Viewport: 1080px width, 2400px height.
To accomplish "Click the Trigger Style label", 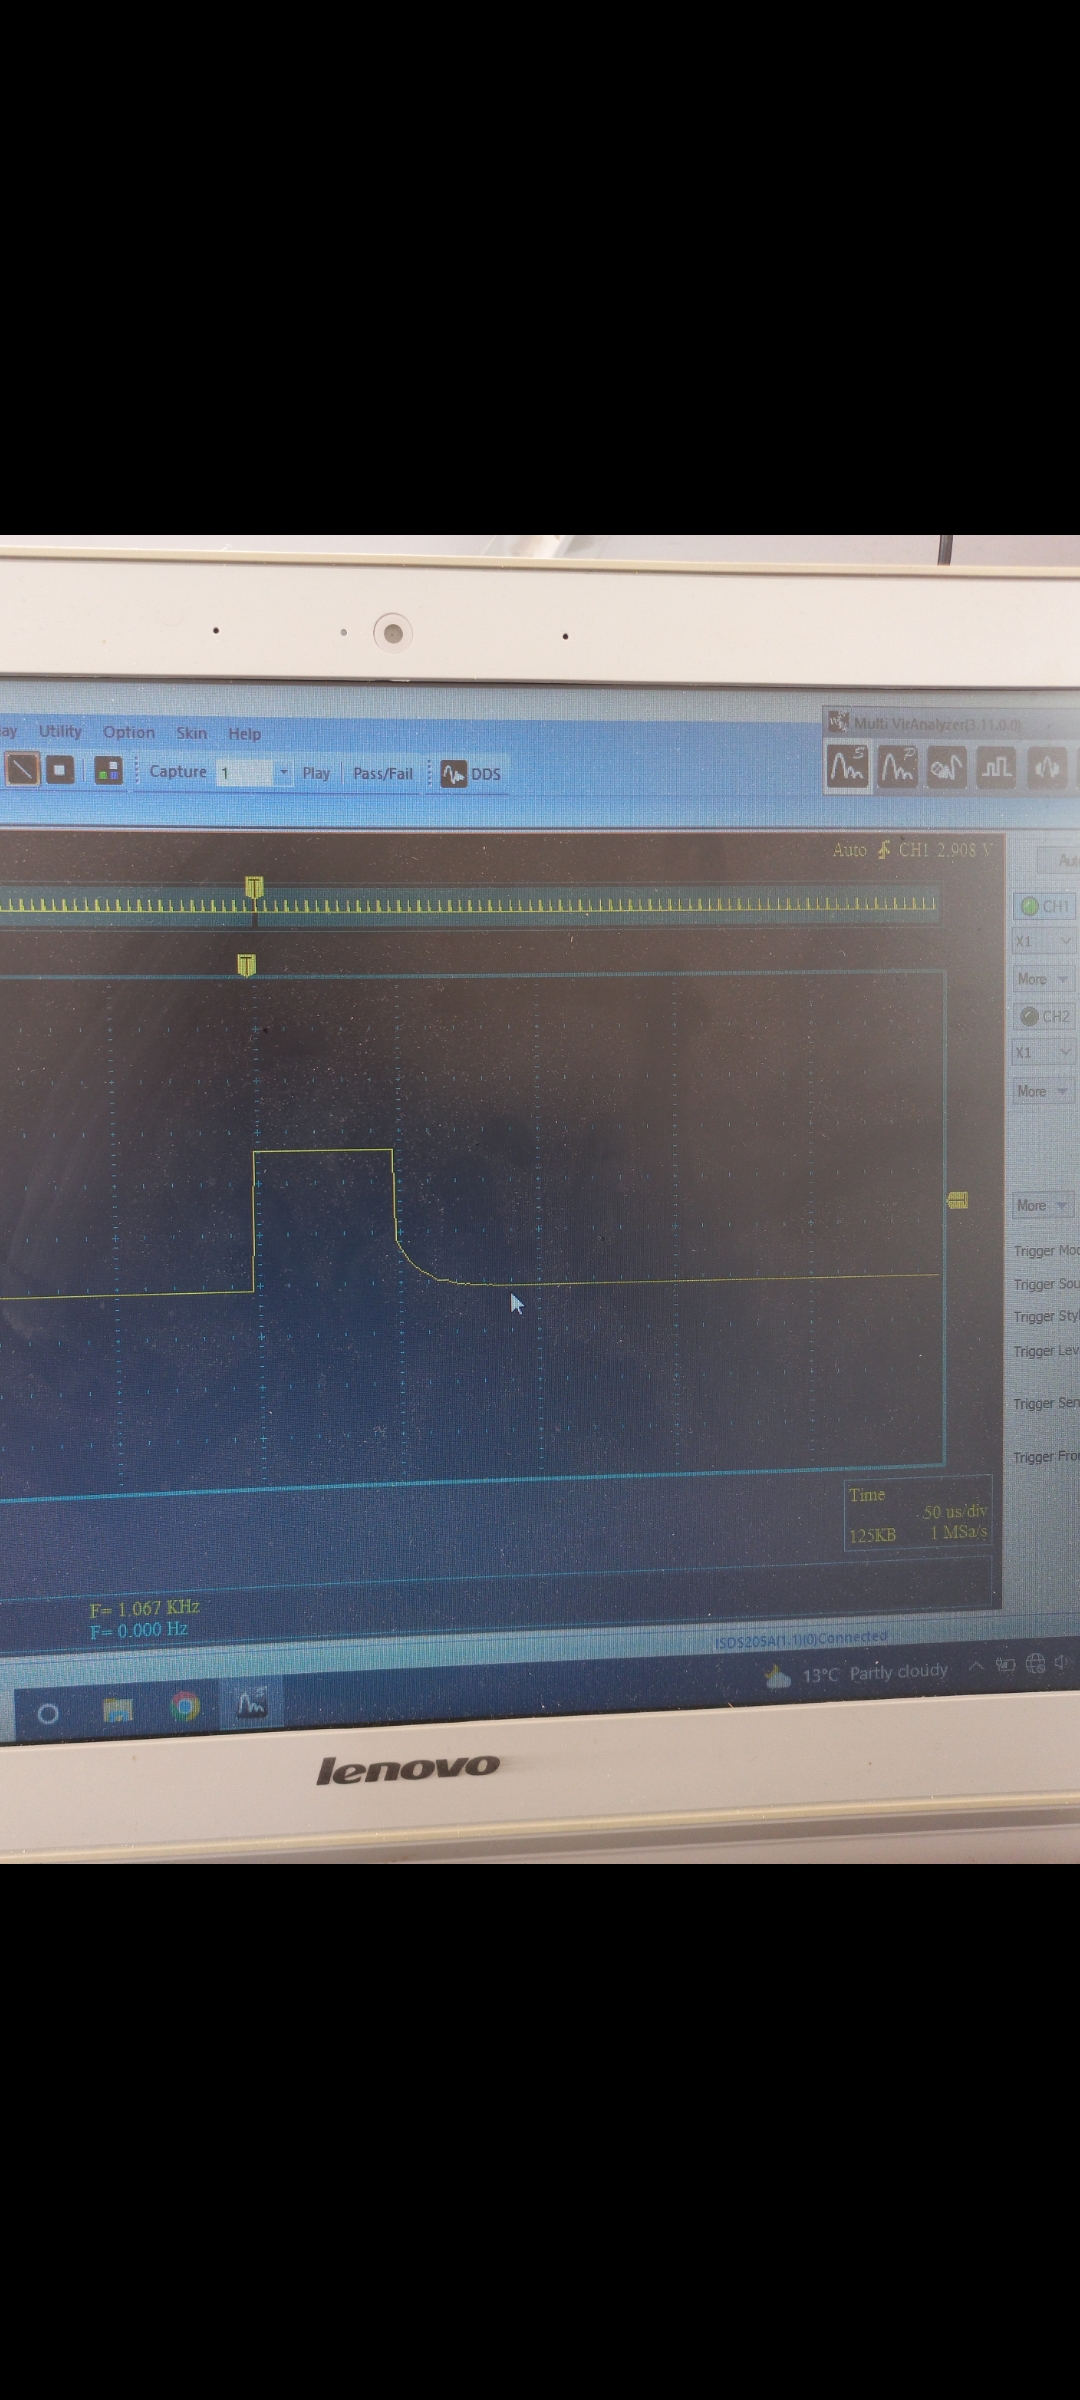I will [x=1046, y=1317].
